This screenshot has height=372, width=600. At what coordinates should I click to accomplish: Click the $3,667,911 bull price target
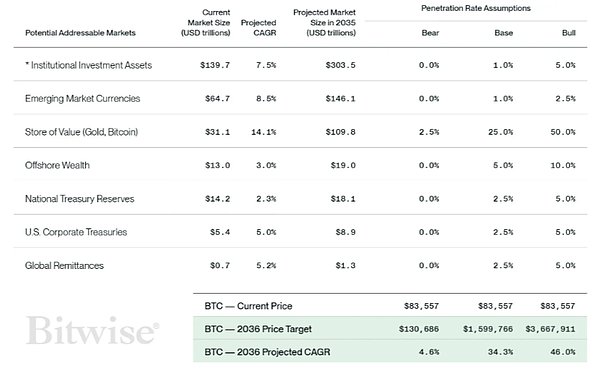[x=550, y=329]
